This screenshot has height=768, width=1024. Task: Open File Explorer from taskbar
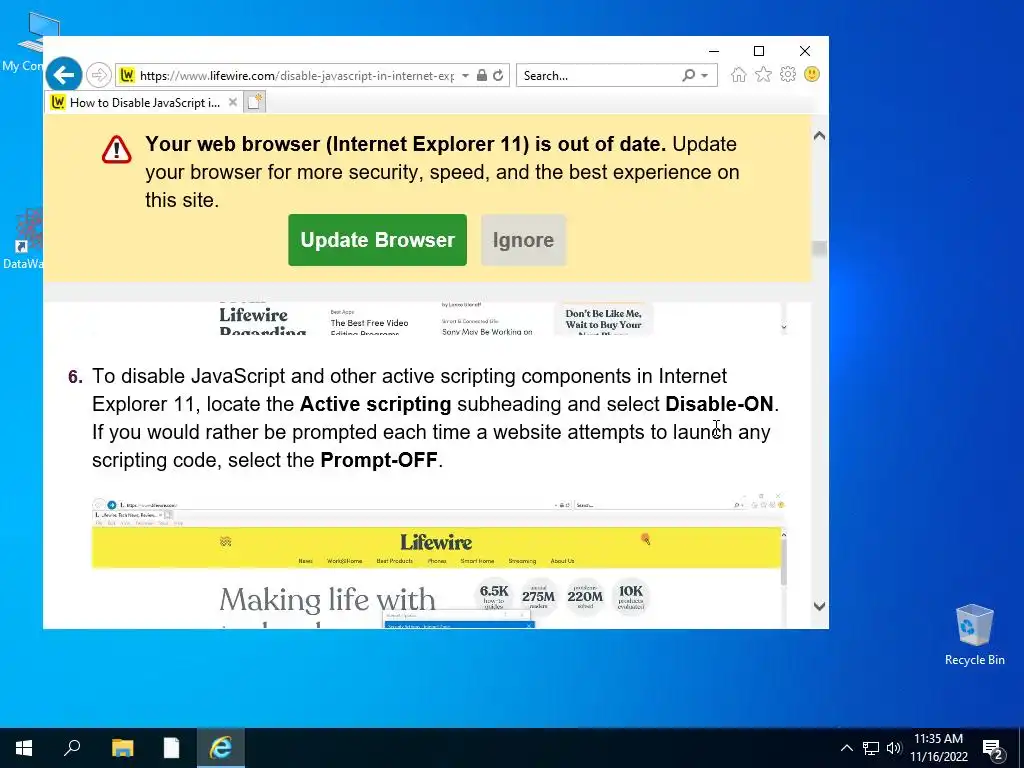pos(122,748)
